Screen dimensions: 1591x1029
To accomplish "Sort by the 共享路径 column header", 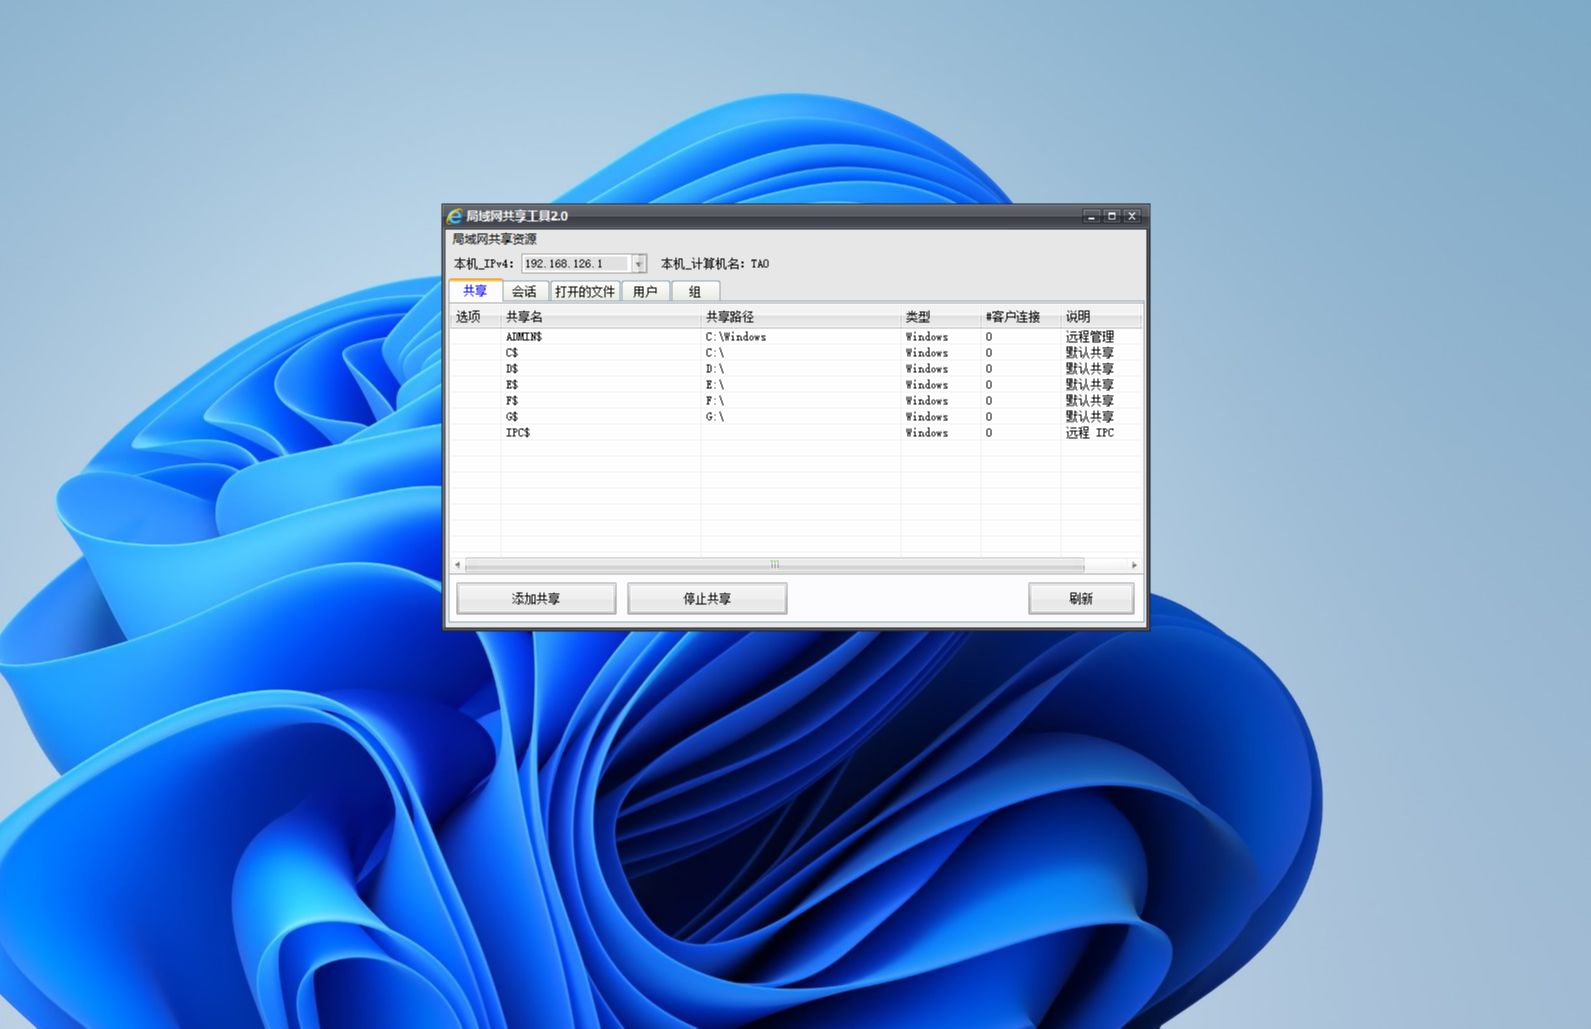I will click(801, 317).
